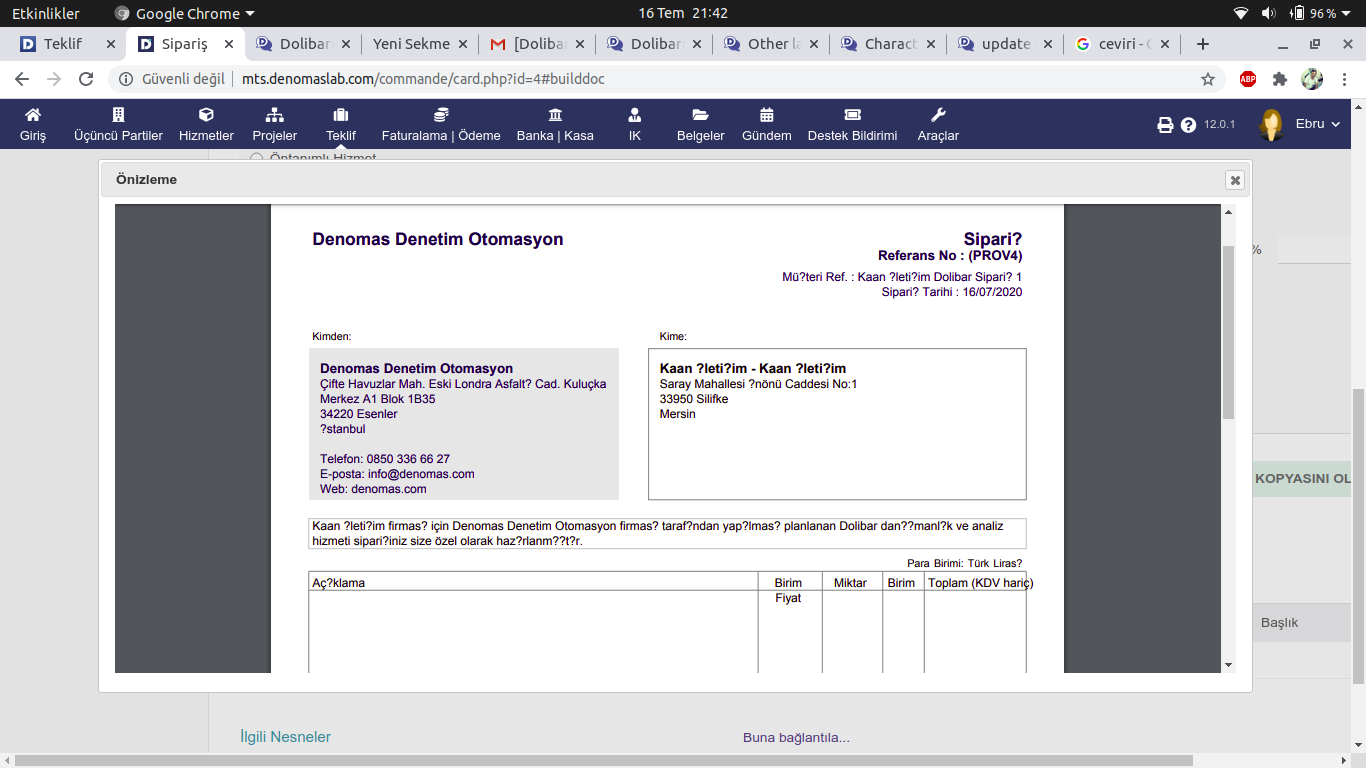Open Google Chrome app menu in top bar
This screenshot has height=768, width=1366.
[x=185, y=14]
